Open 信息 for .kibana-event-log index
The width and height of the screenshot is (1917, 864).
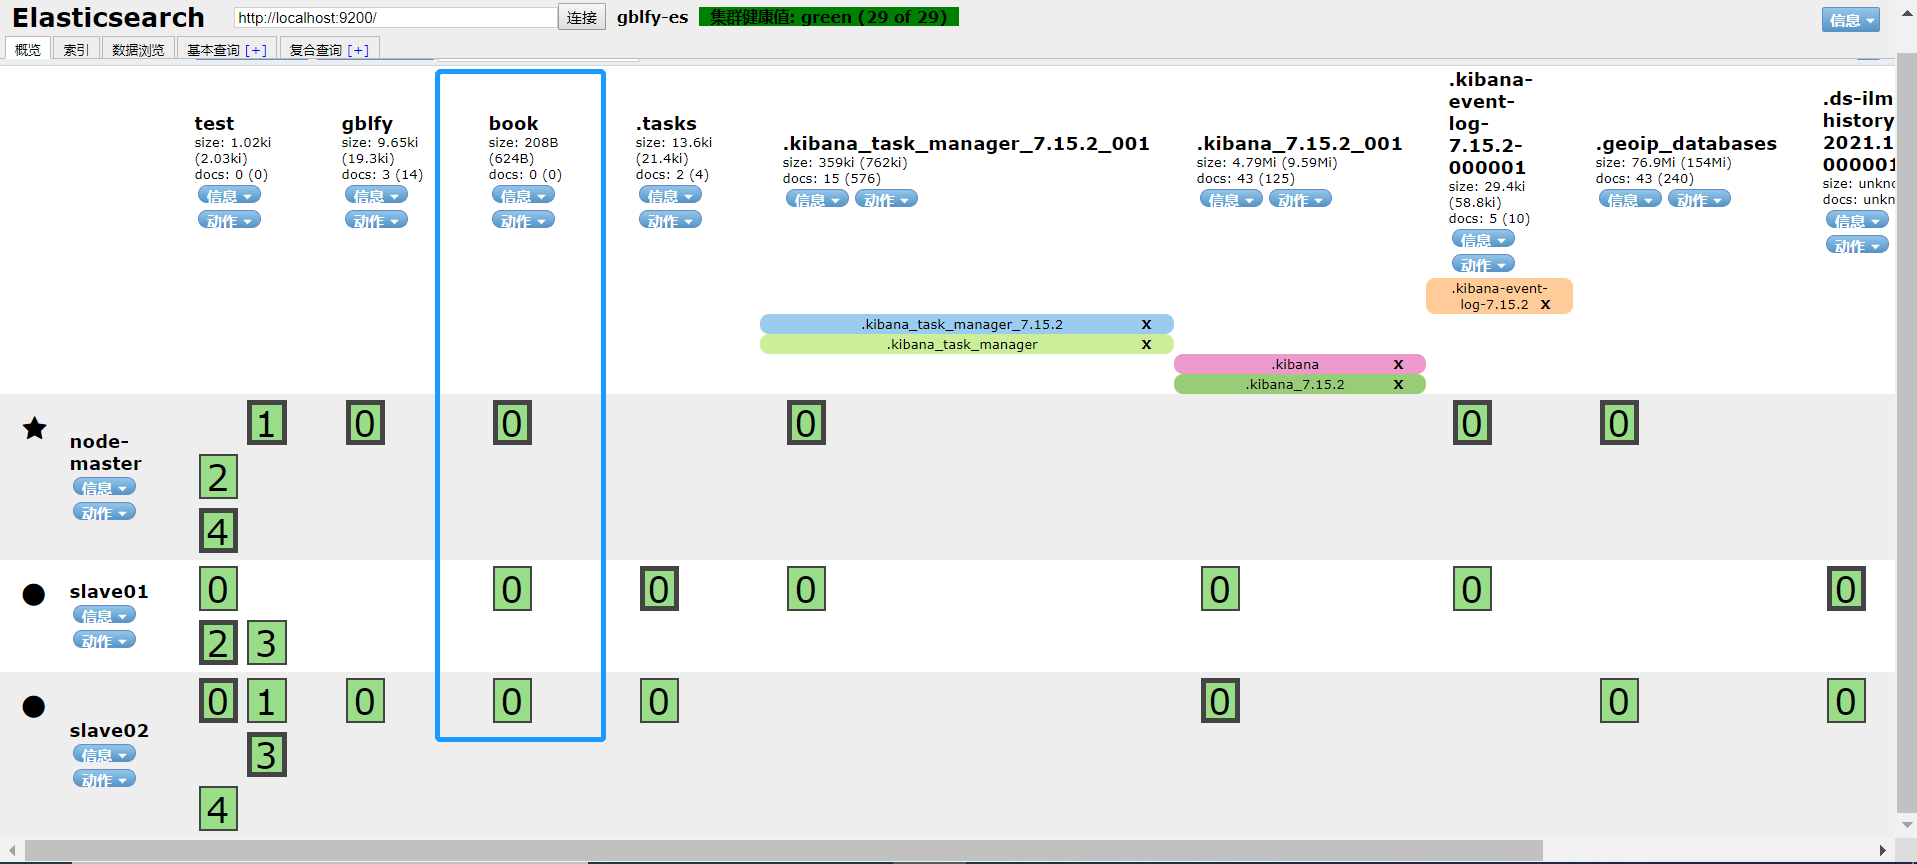pos(1483,239)
